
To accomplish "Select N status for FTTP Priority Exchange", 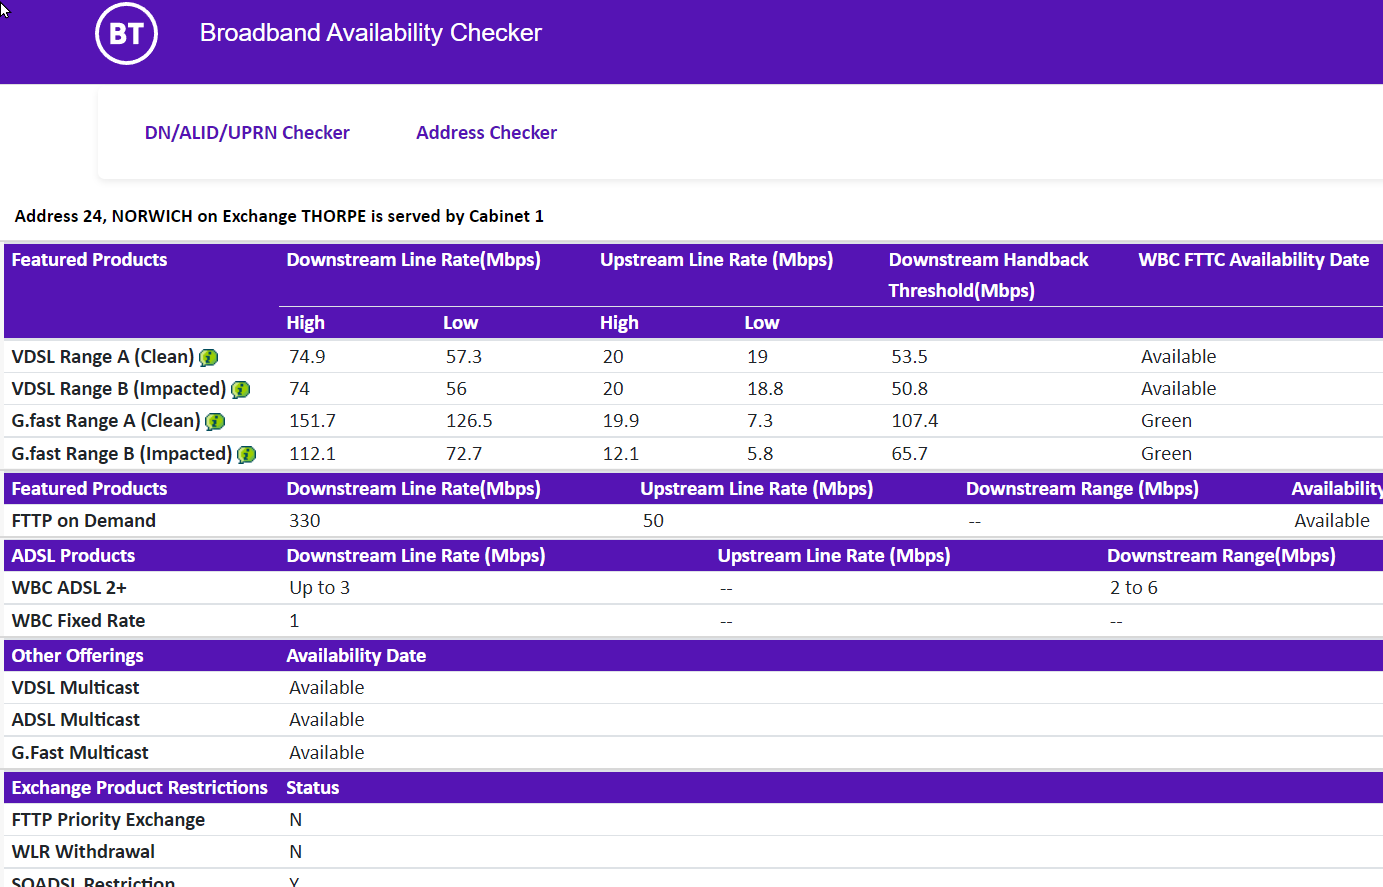I will coord(296,820).
